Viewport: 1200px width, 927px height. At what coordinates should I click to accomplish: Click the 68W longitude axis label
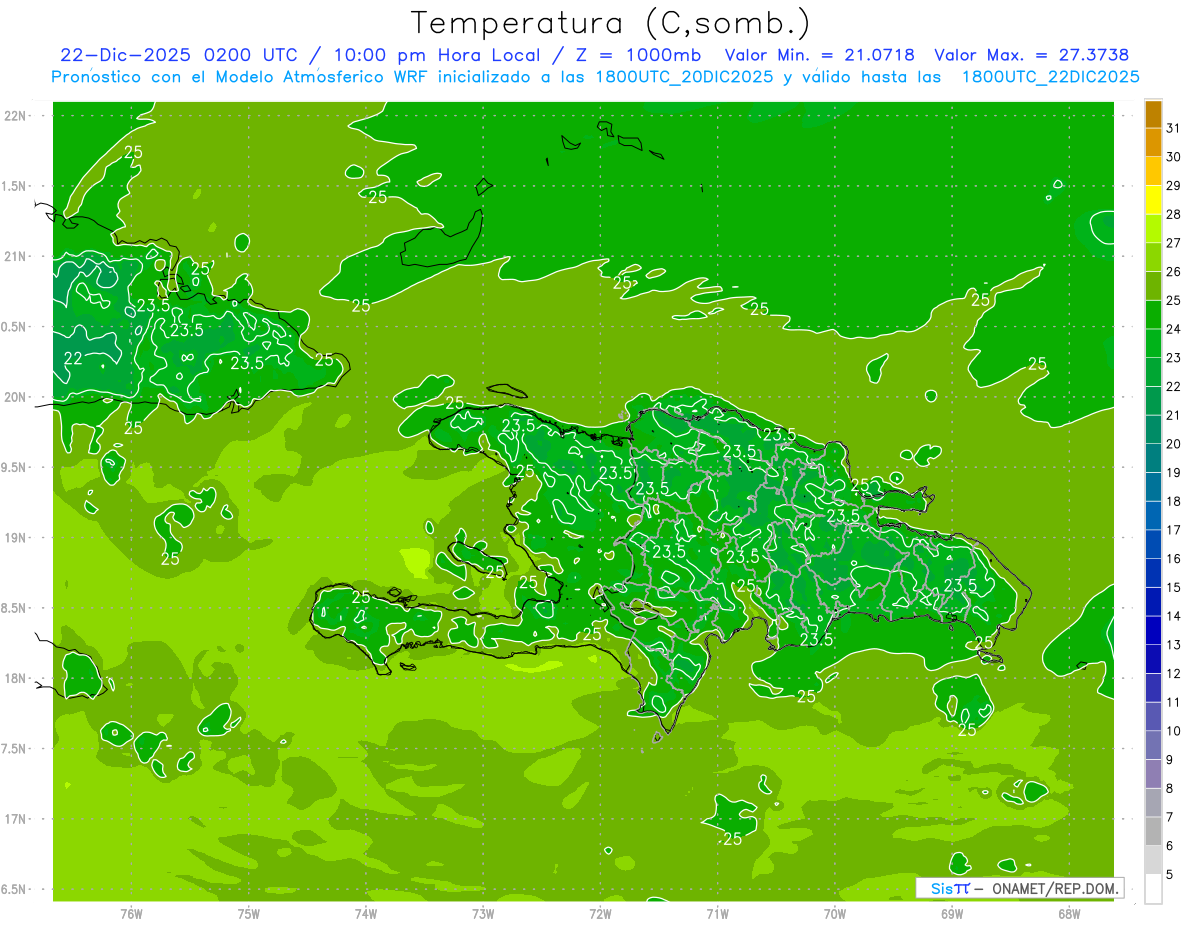click(1068, 913)
